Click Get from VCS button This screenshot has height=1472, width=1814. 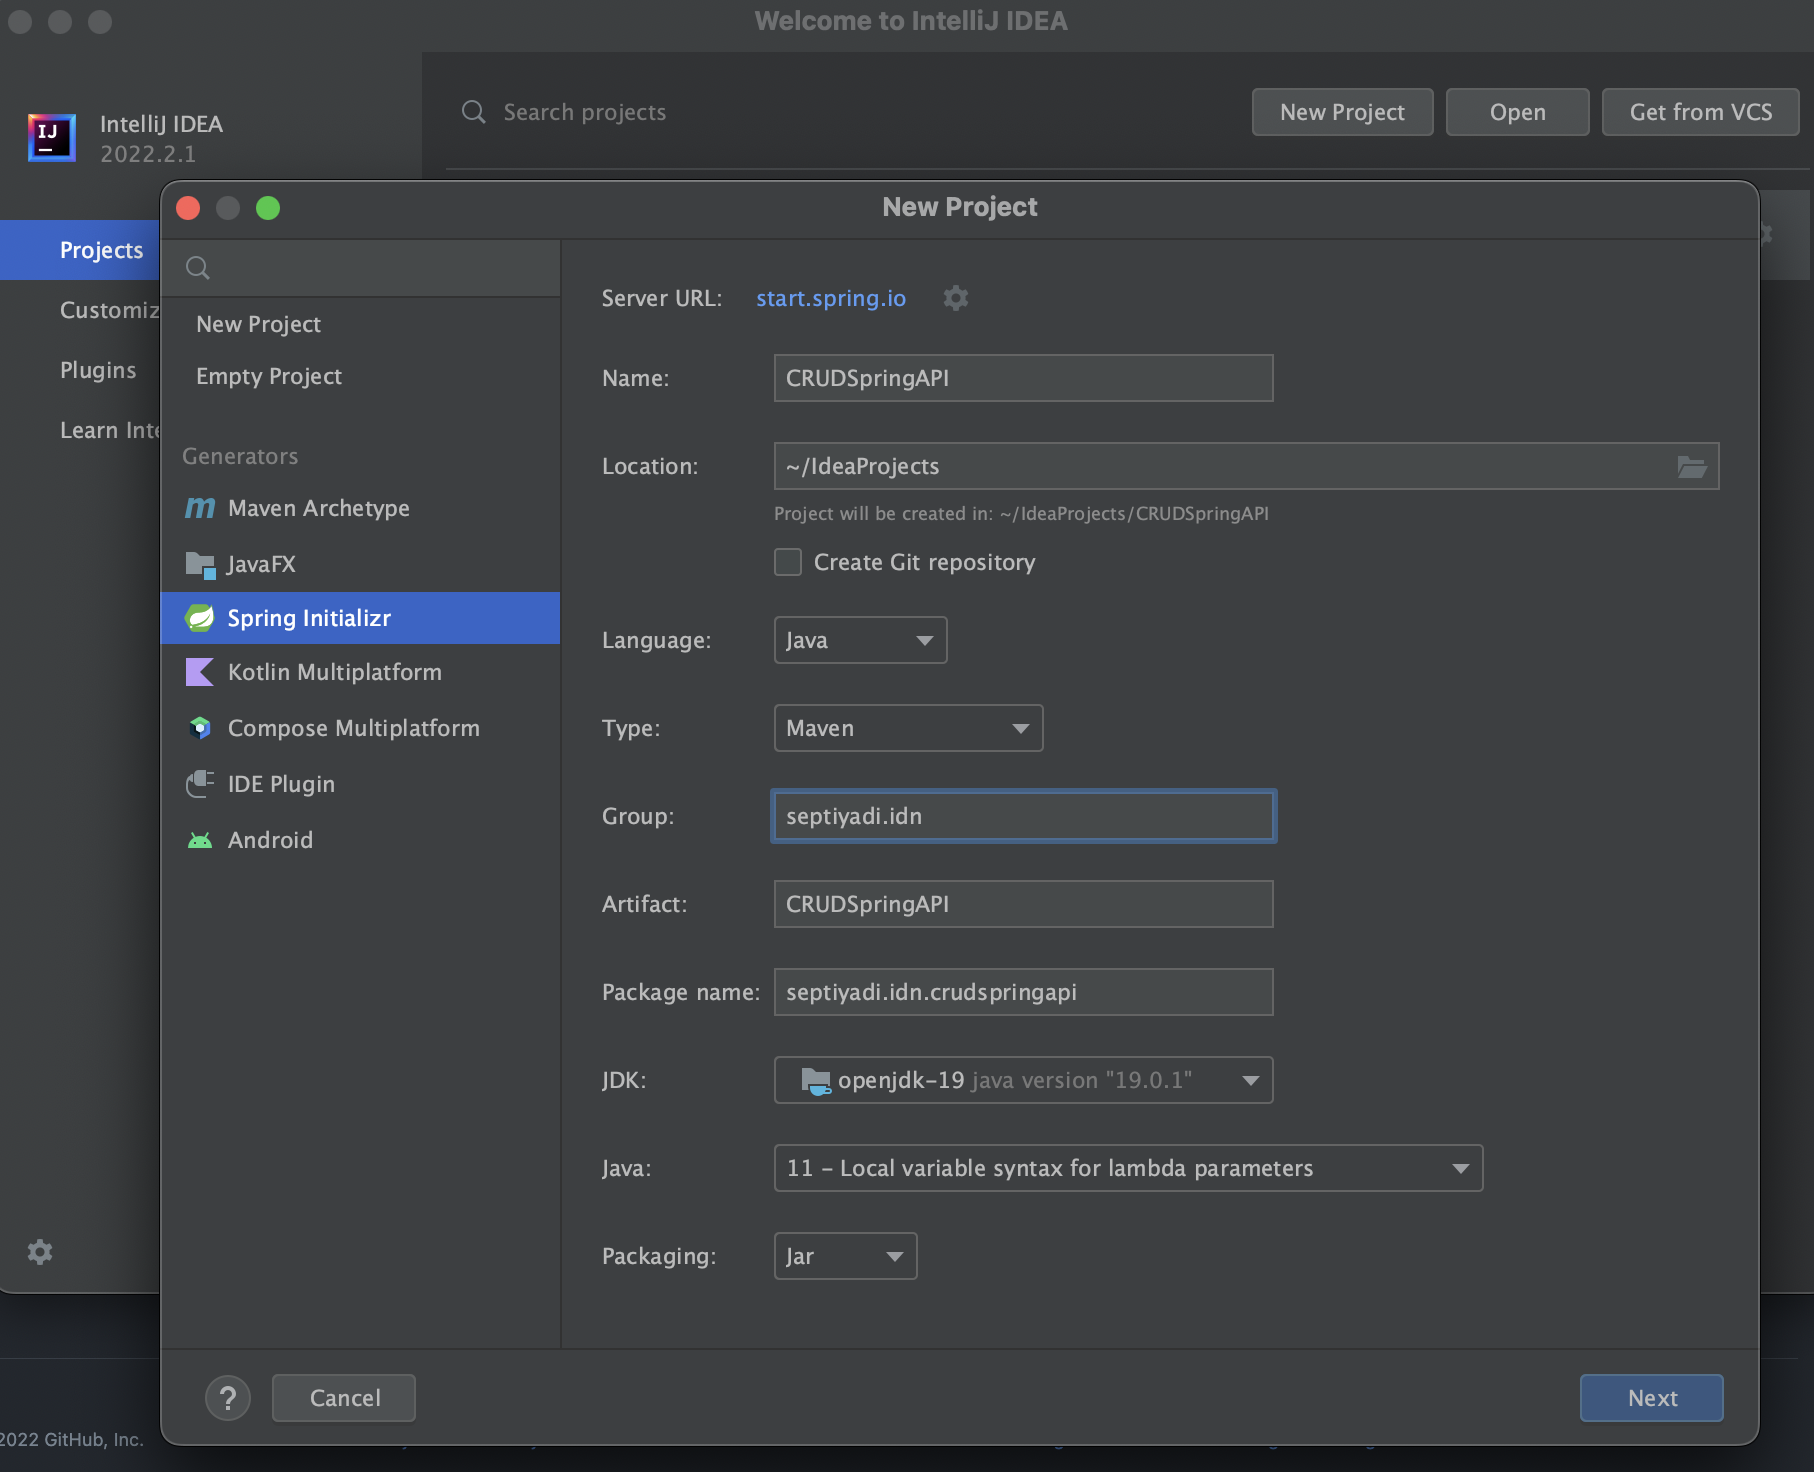1700,112
